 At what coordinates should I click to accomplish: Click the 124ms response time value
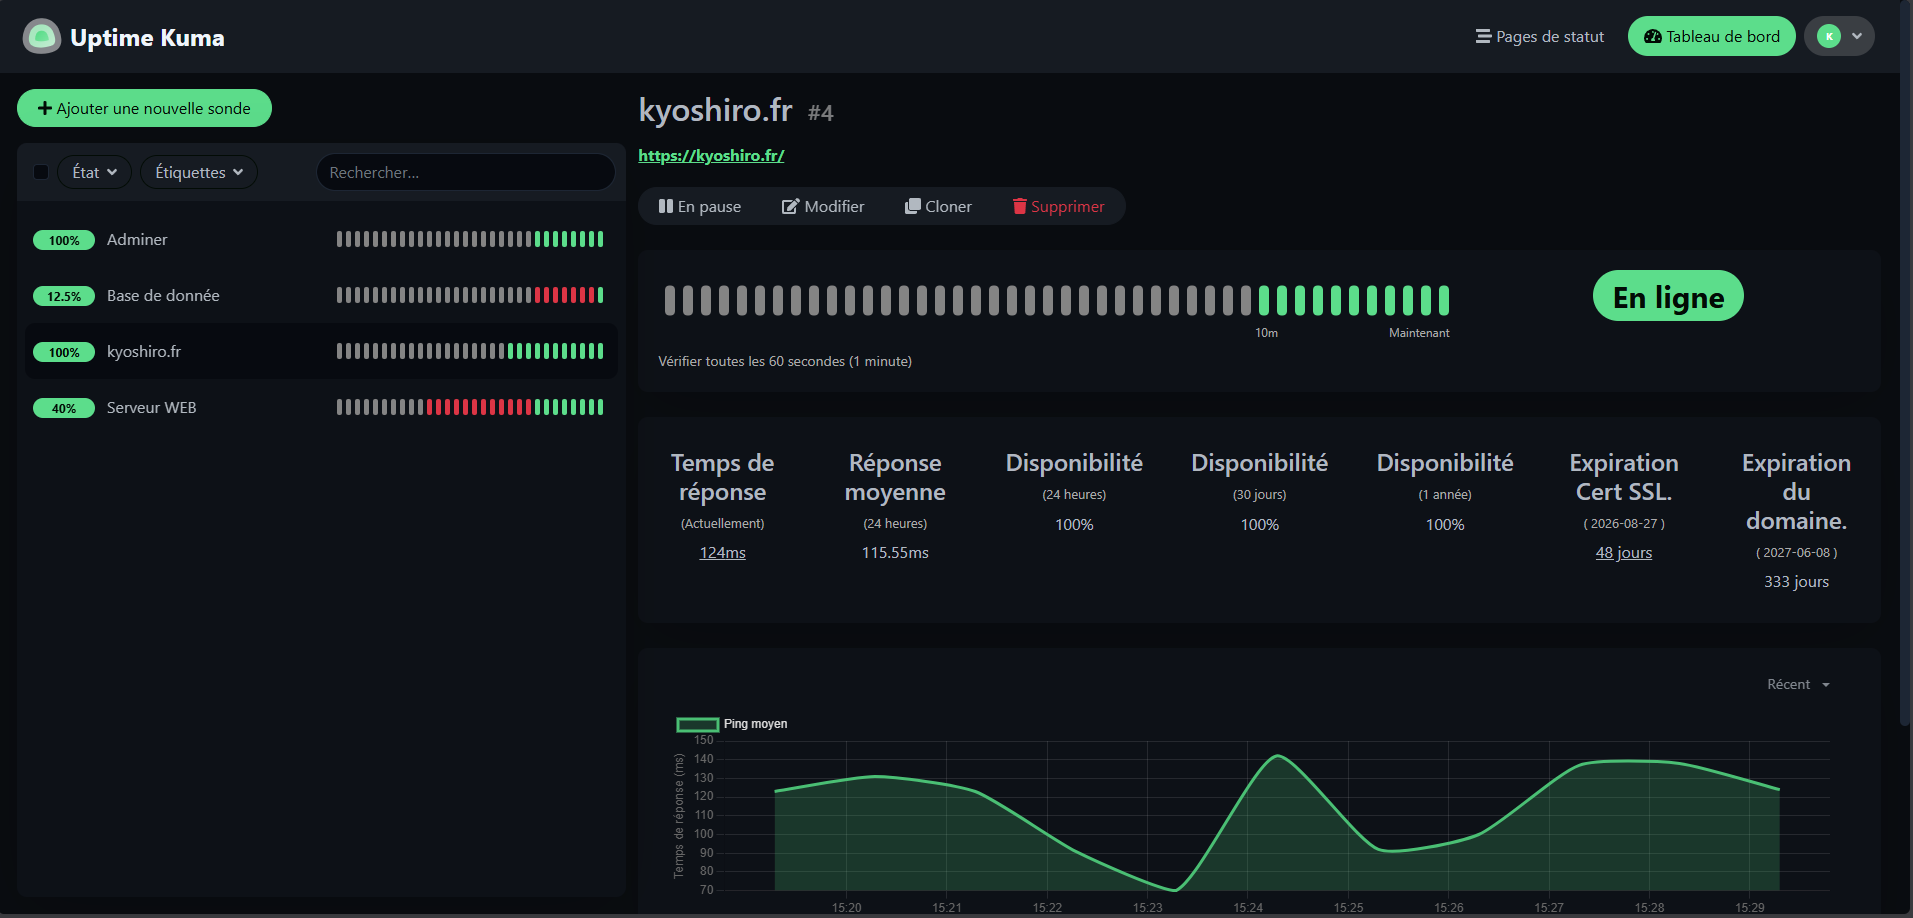pos(722,553)
